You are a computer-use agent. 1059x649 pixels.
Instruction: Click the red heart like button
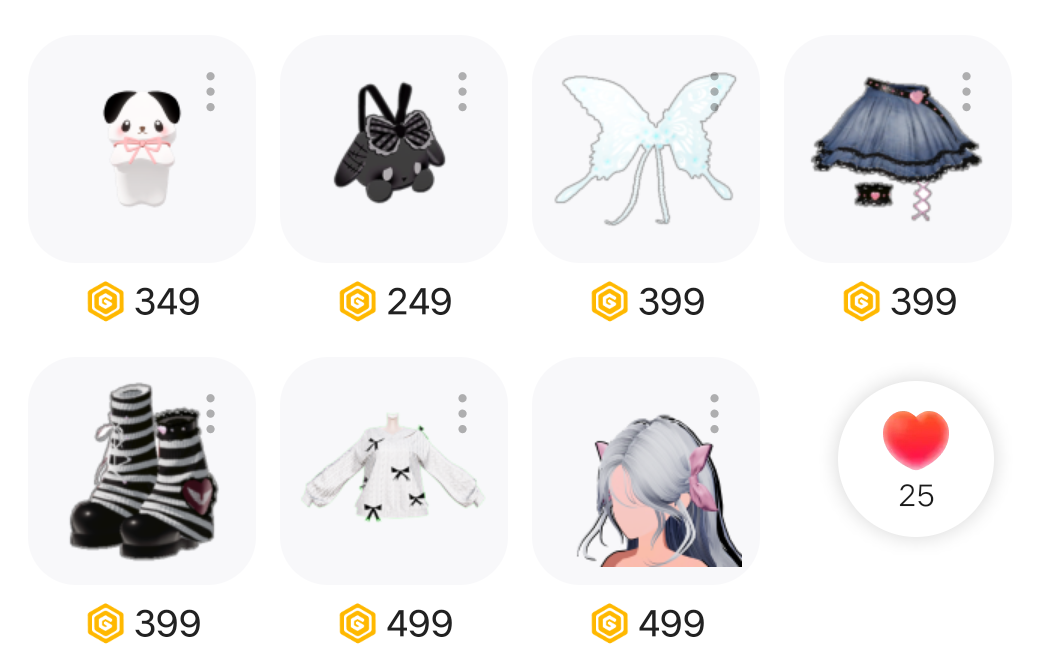916,459
